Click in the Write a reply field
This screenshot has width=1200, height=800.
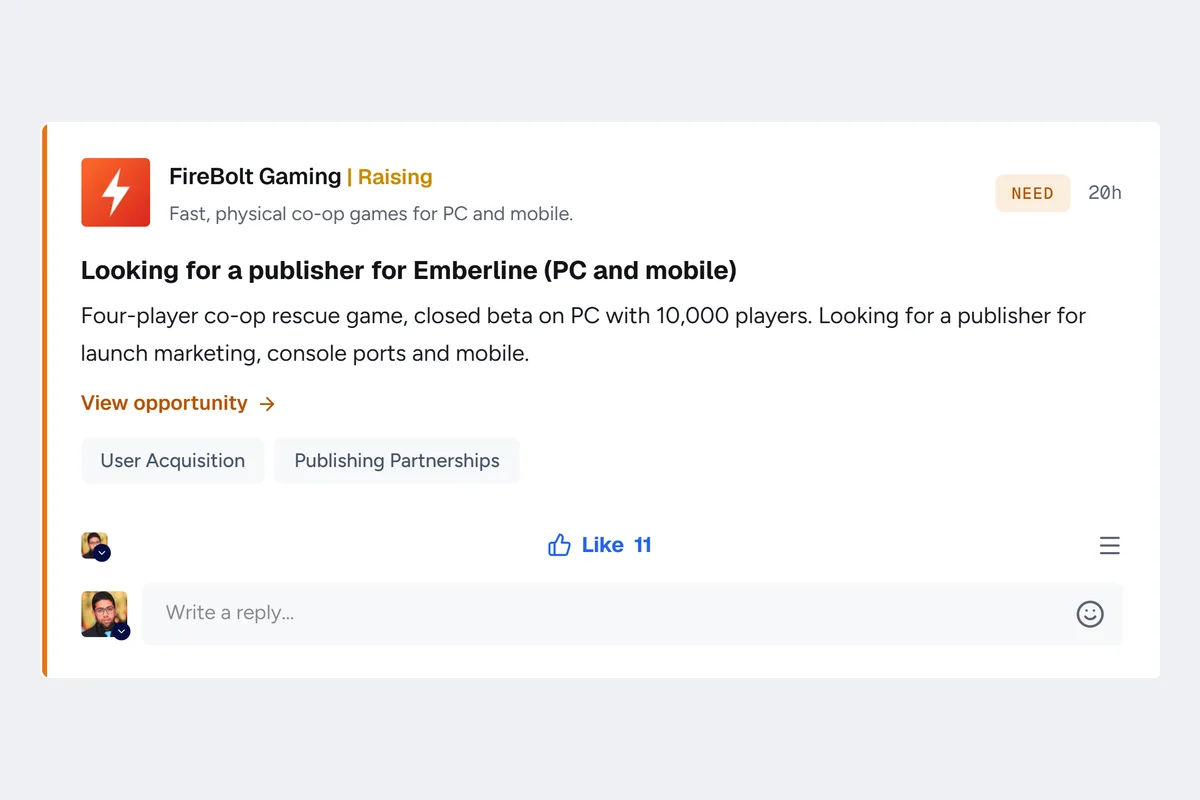(x=632, y=613)
